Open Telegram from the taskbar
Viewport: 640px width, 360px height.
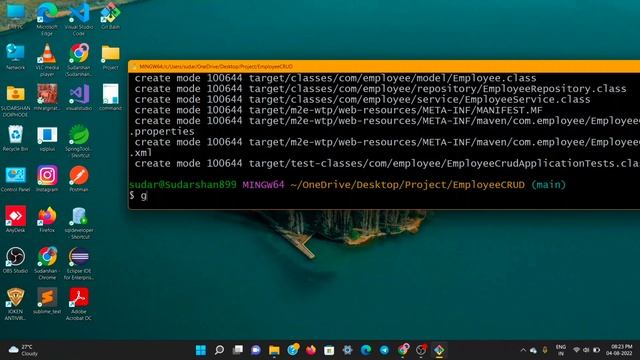tap(384, 350)
